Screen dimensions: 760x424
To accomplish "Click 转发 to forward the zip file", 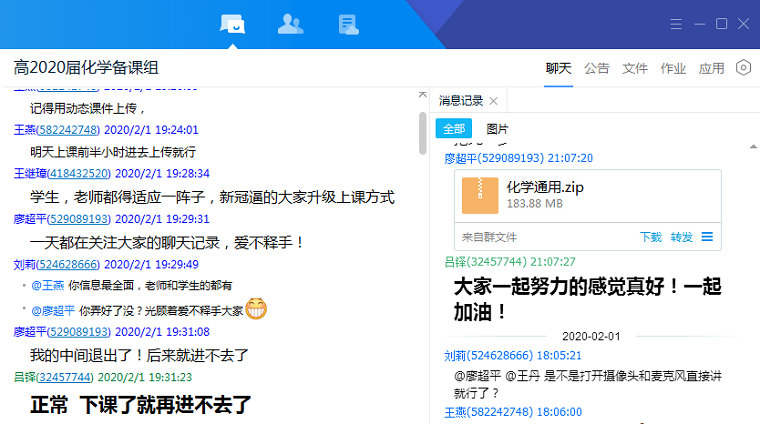I will pos(681,237).
